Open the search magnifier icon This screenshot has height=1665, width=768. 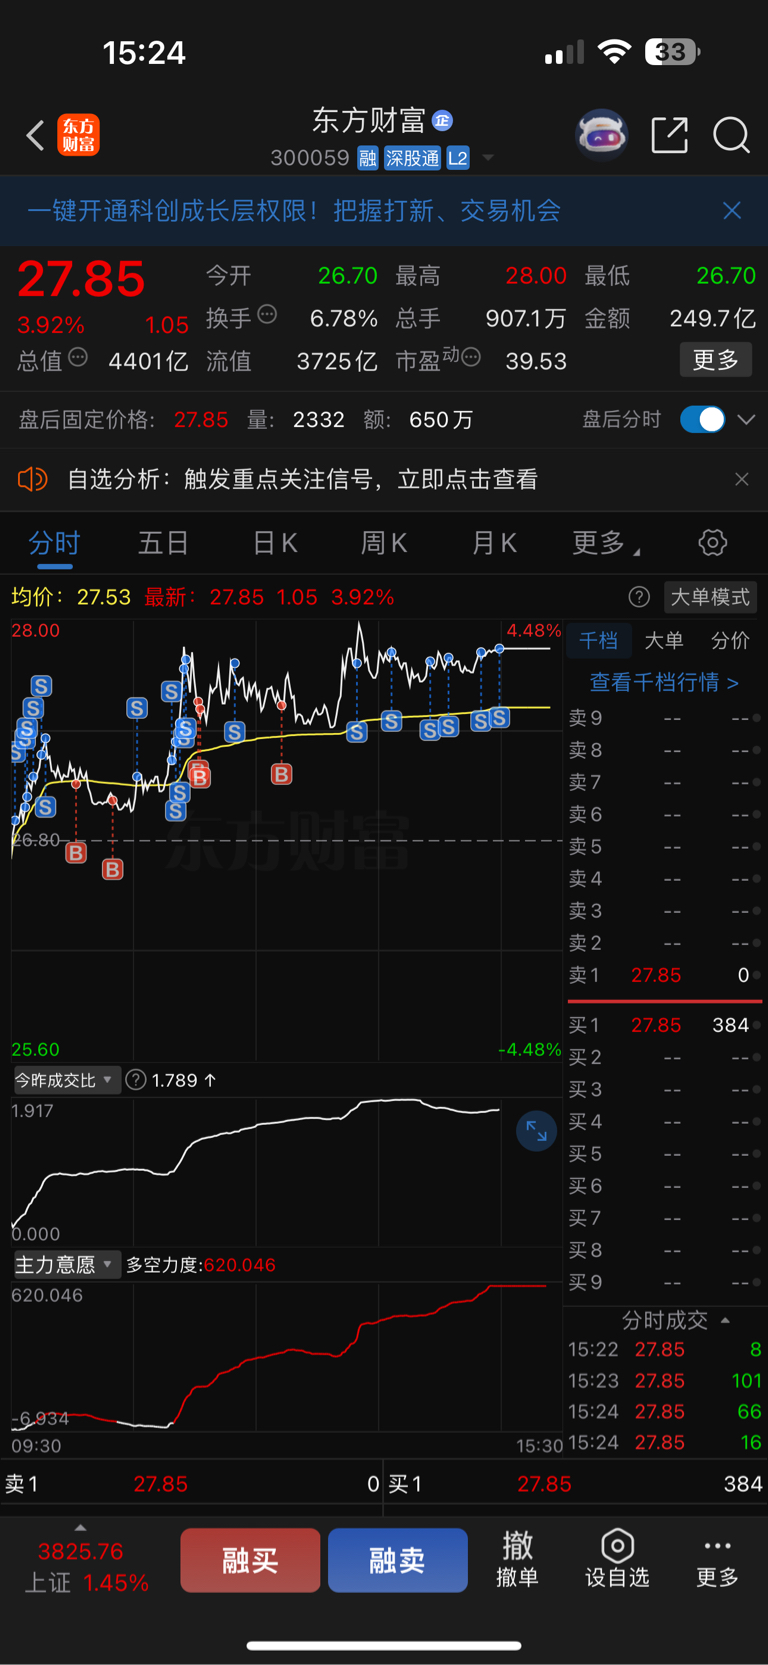731,135
